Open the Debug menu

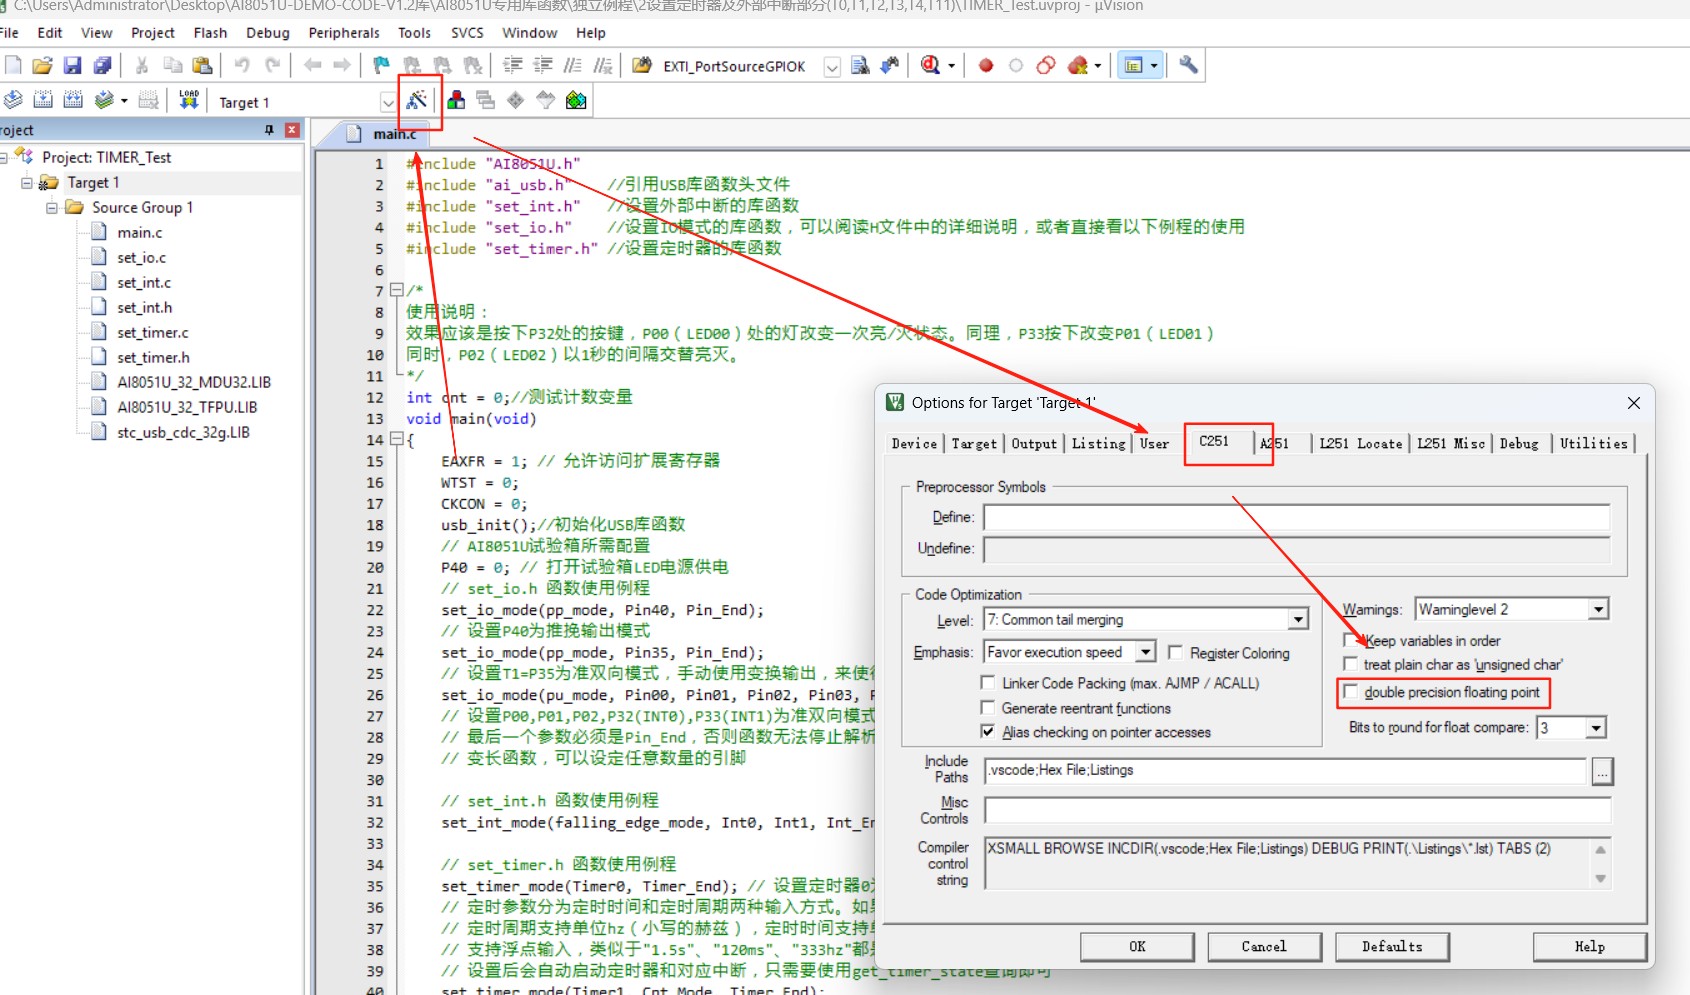pos(268,33)
